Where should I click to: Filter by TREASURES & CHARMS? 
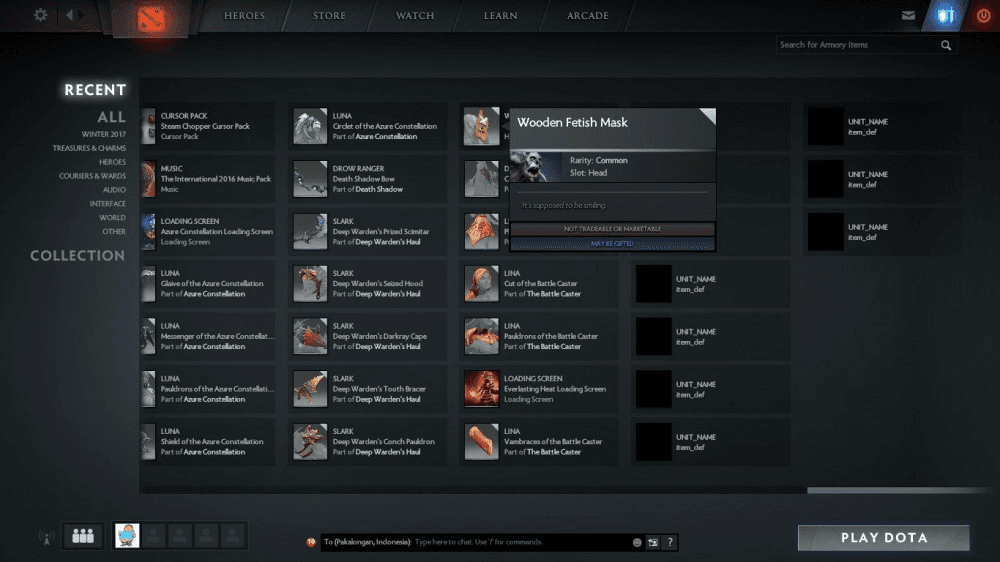[x=89, y=148]
